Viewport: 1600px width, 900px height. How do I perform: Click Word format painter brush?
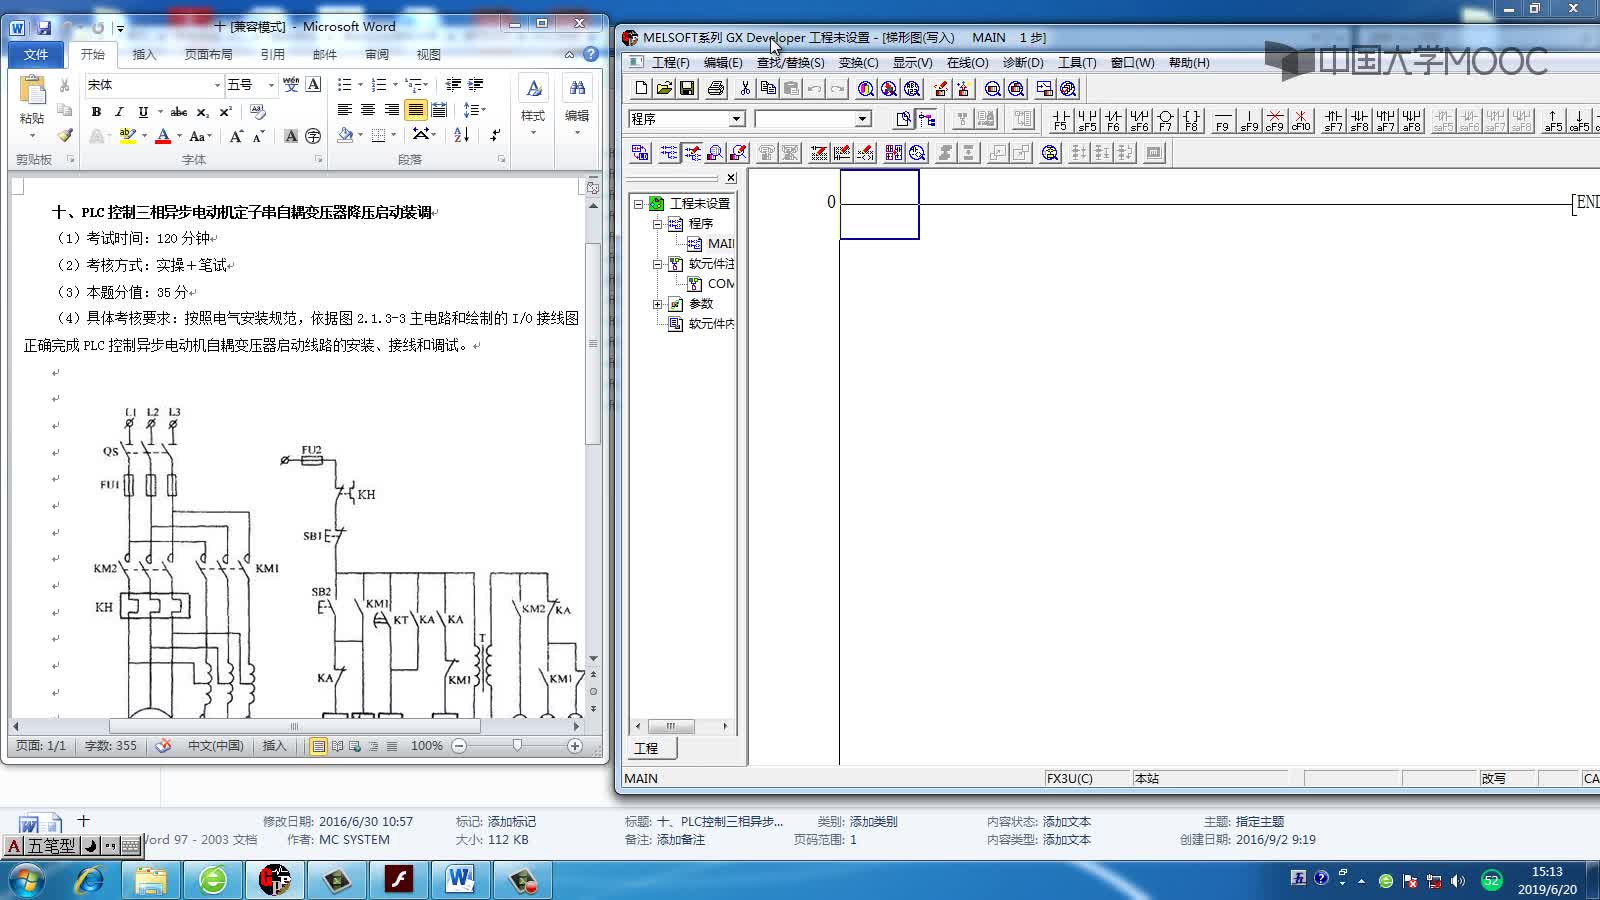click(65, 135)
